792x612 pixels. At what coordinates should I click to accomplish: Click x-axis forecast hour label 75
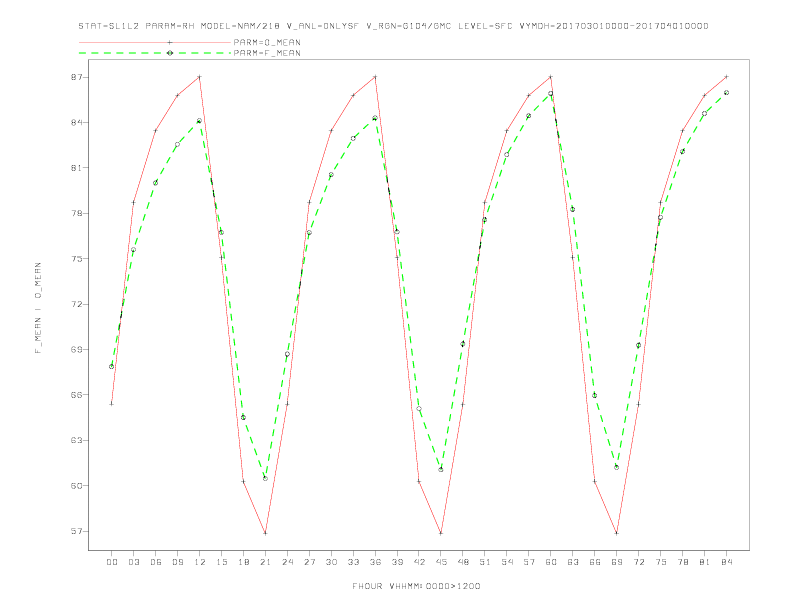(661, 562)
